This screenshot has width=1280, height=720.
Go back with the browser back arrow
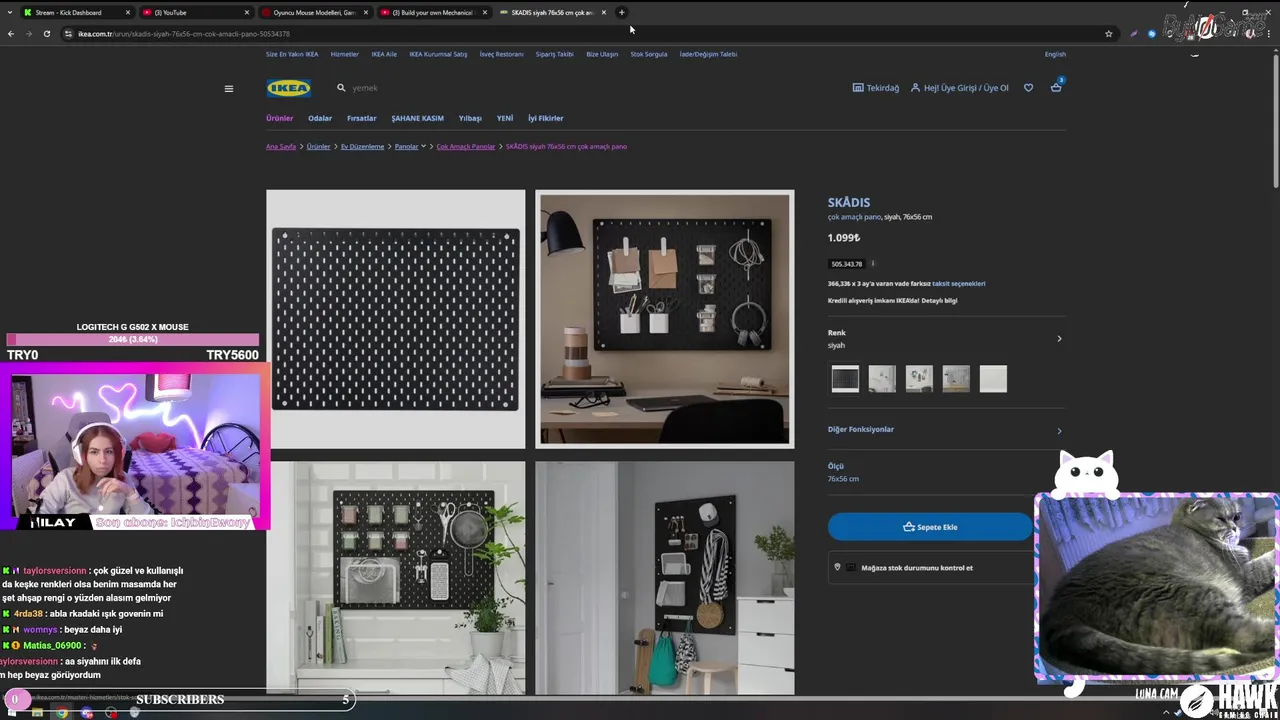11,33
